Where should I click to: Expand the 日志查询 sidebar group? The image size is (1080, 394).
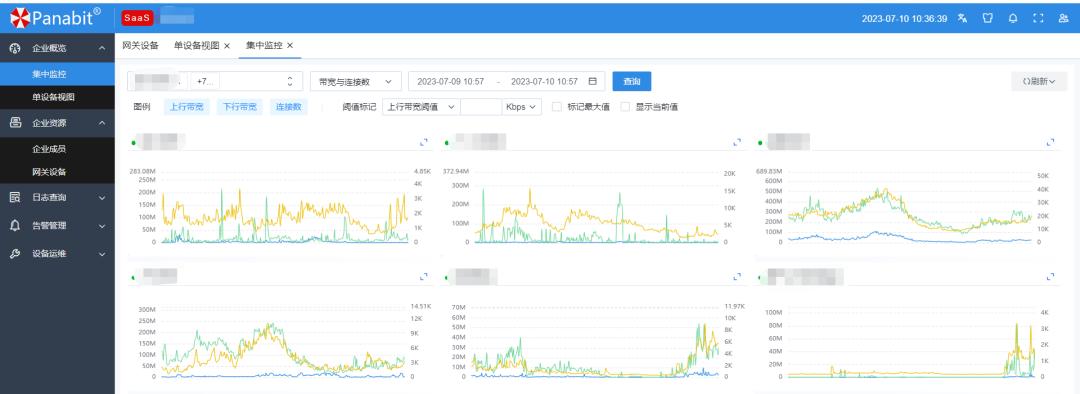[x=102, y=198]
